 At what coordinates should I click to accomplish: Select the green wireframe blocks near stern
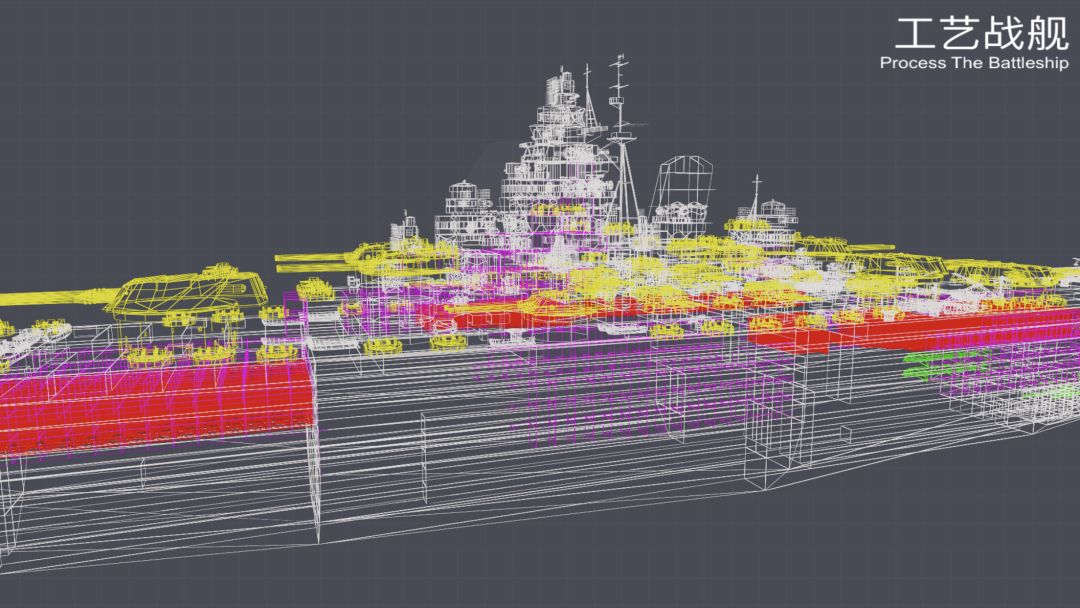[945, 364]
